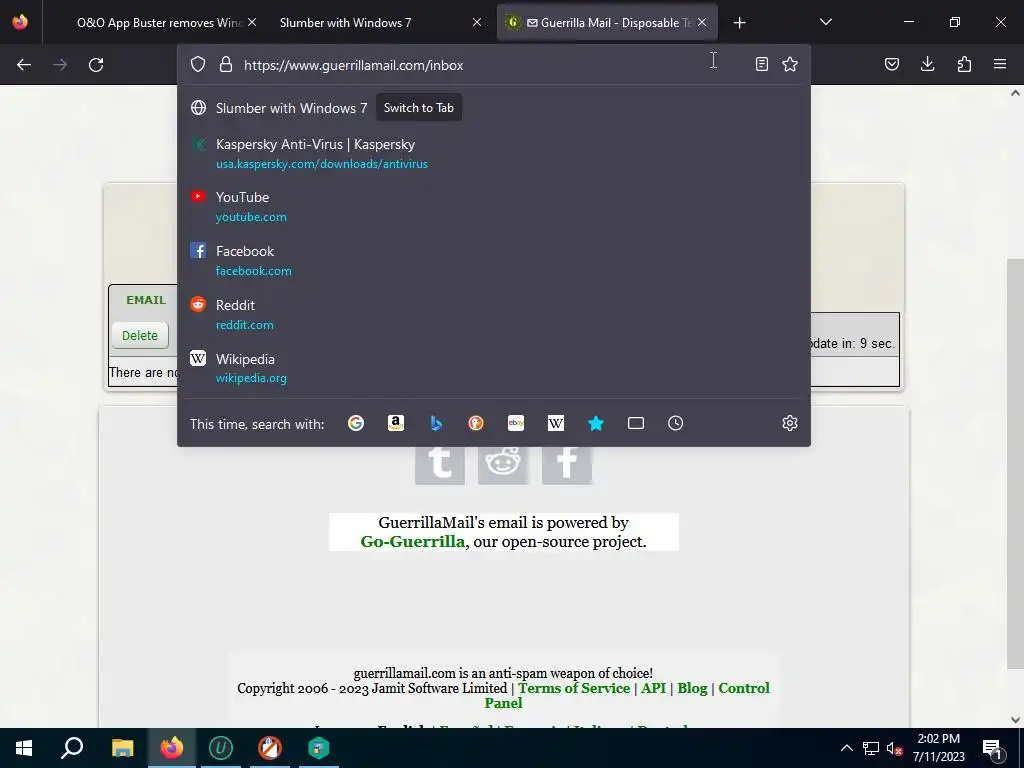
Task: Open the Pocket save icon
Action: pyautogui.click(x=892, y=64)
